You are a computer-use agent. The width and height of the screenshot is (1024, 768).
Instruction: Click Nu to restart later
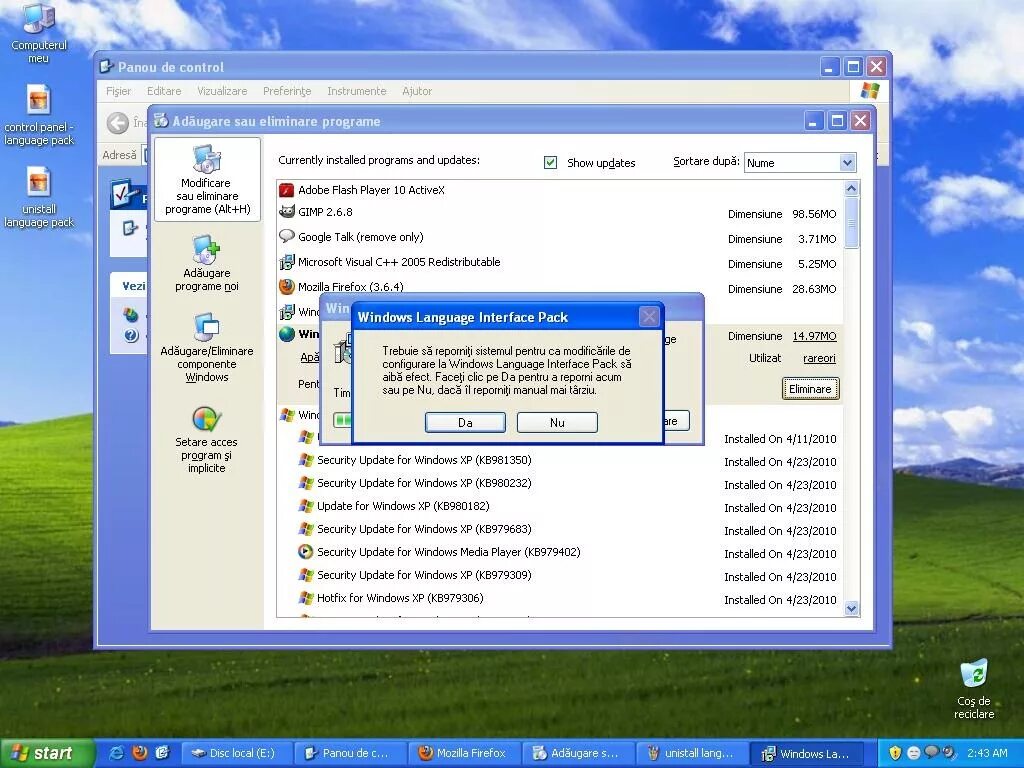pos(557,423)
